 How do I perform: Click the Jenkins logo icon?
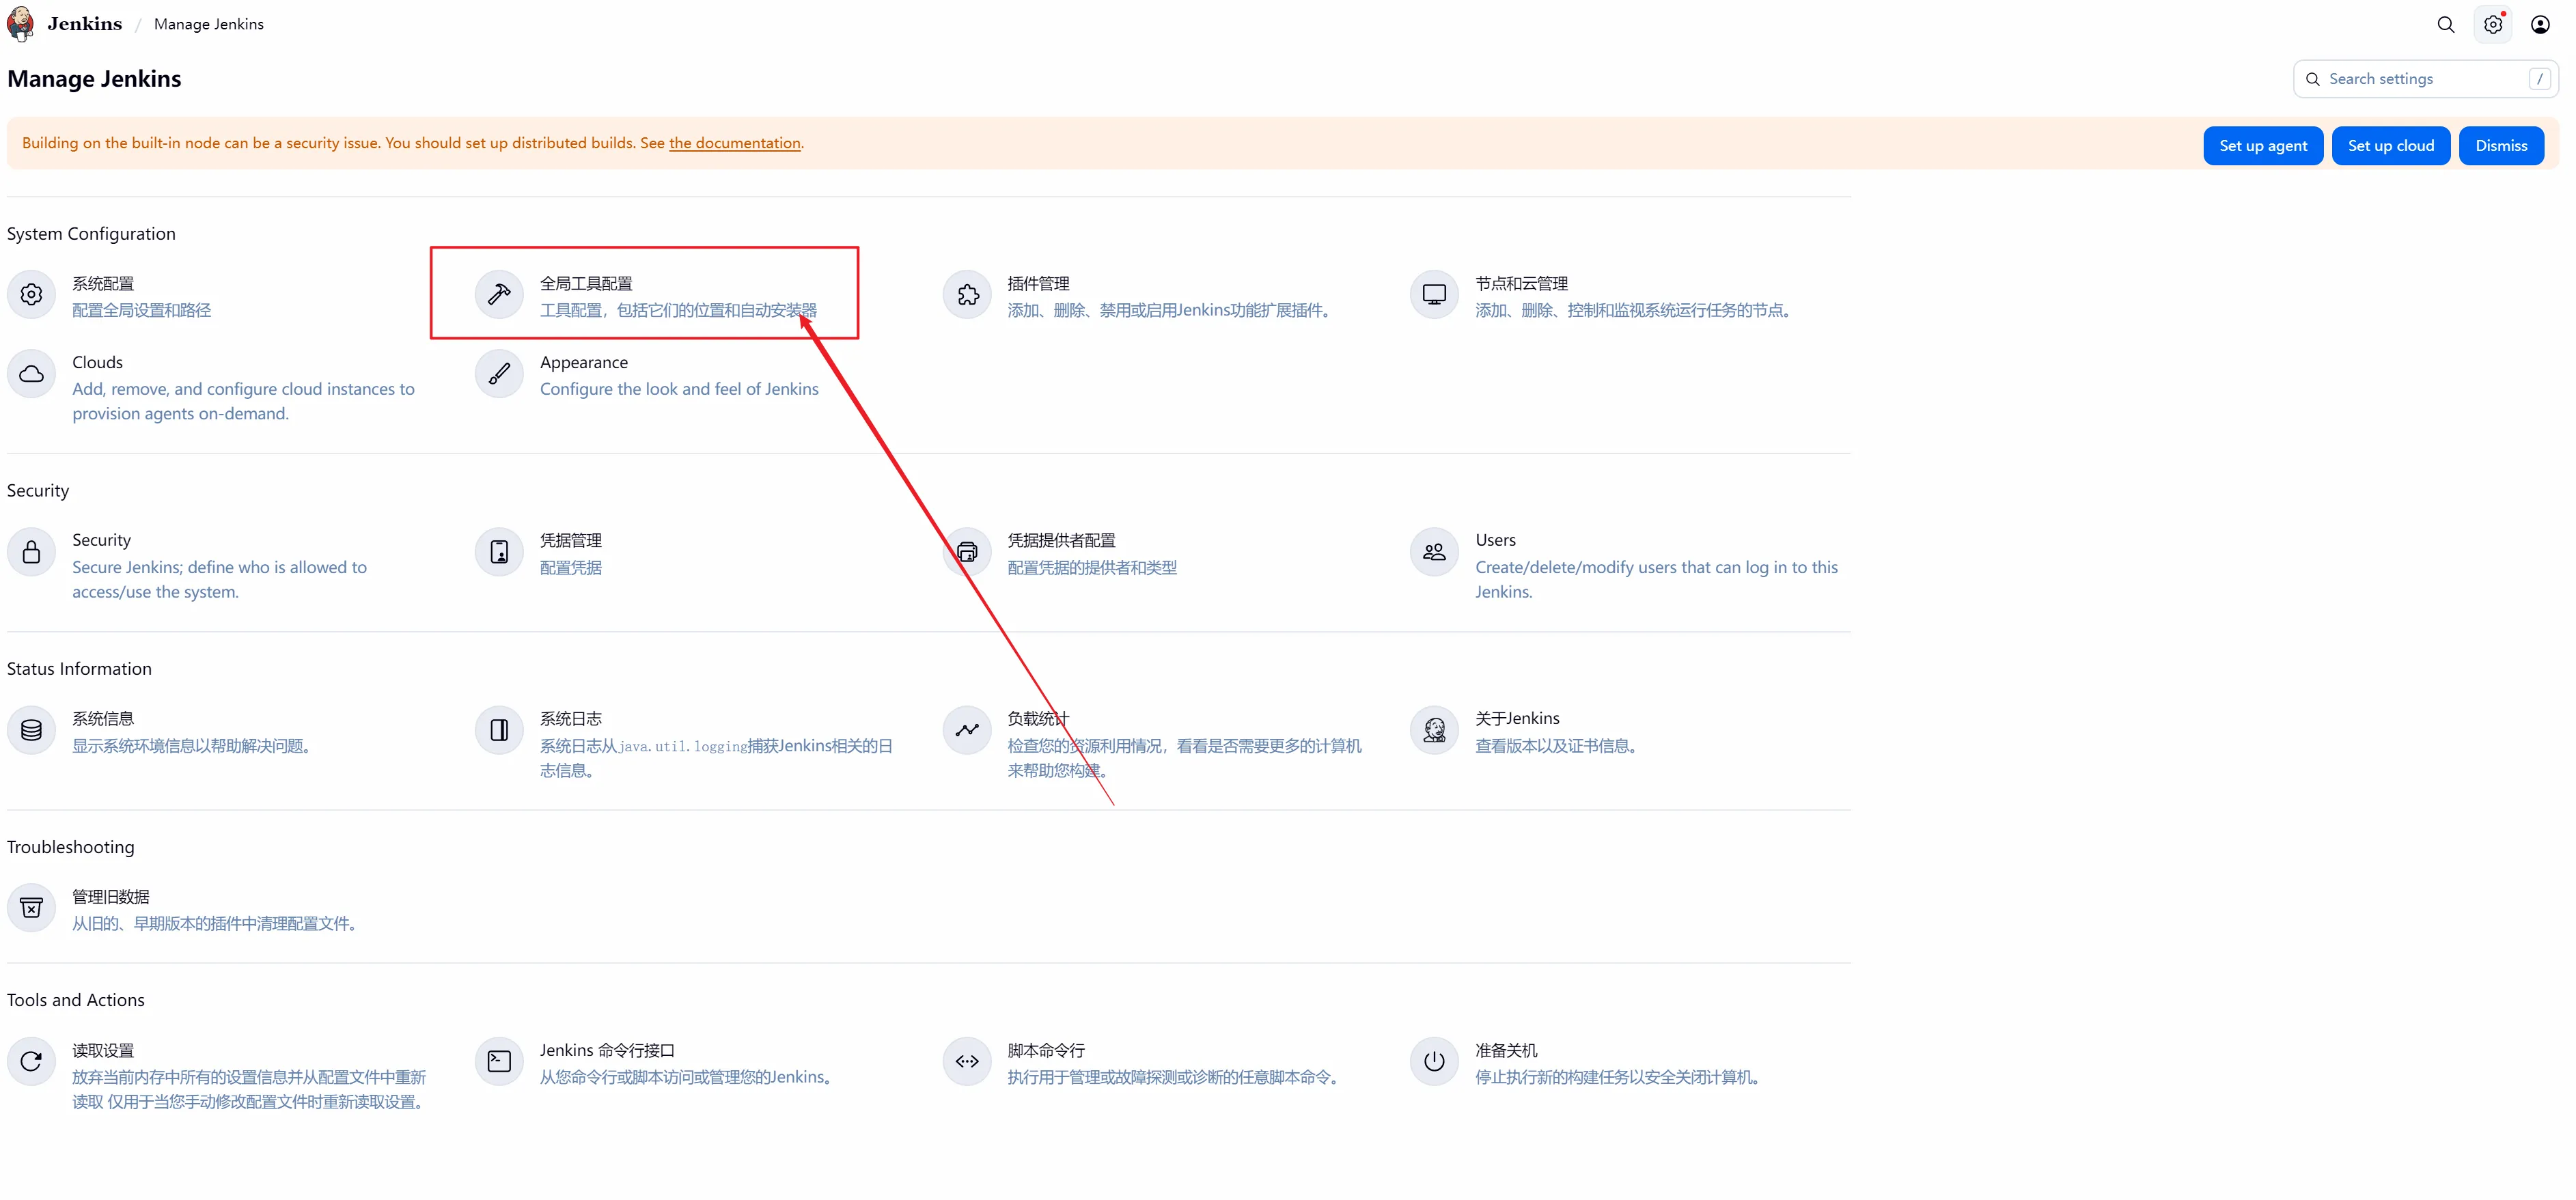click(x=20, y=23)
